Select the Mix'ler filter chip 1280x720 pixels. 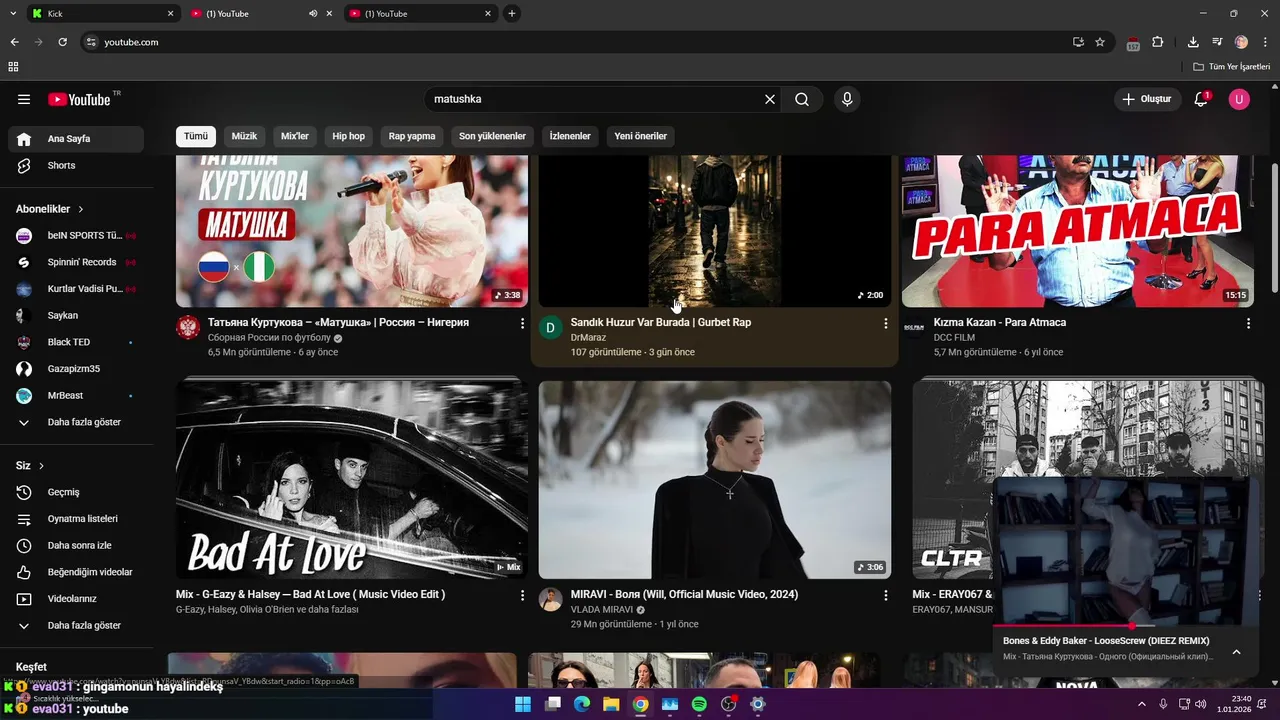tap(295, 136)
